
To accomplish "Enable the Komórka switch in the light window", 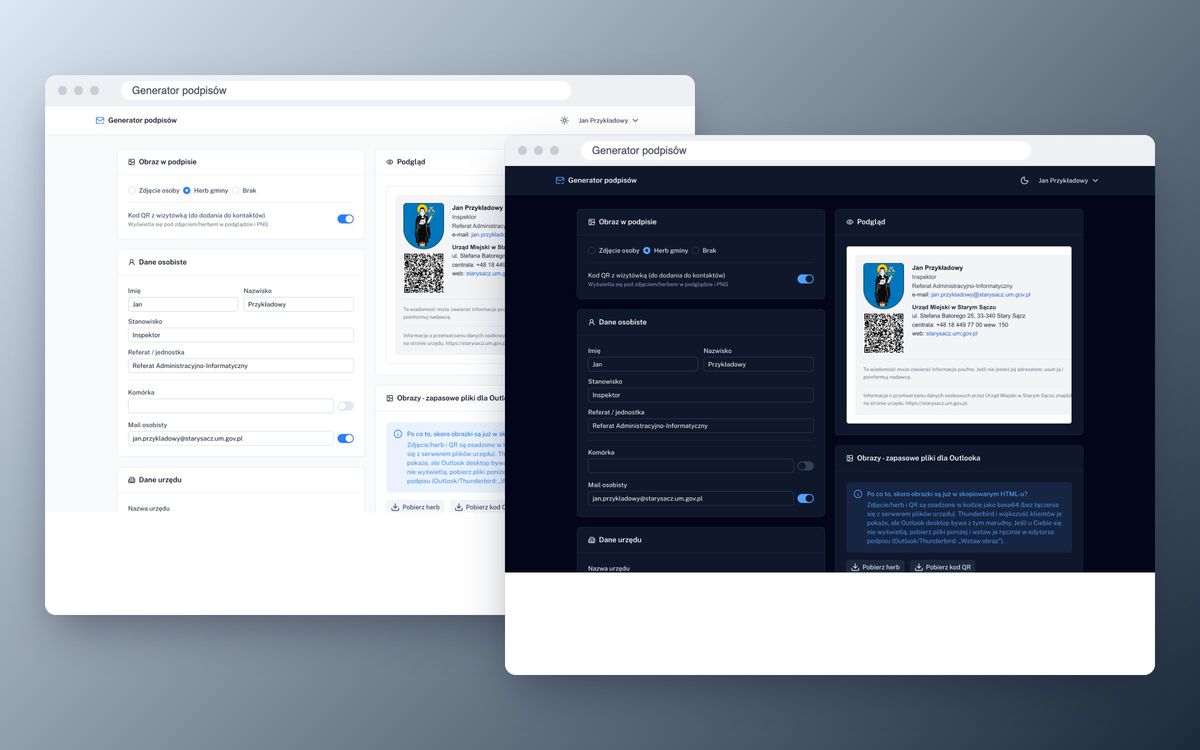I will pyautogui.click(x=345, y=406).
